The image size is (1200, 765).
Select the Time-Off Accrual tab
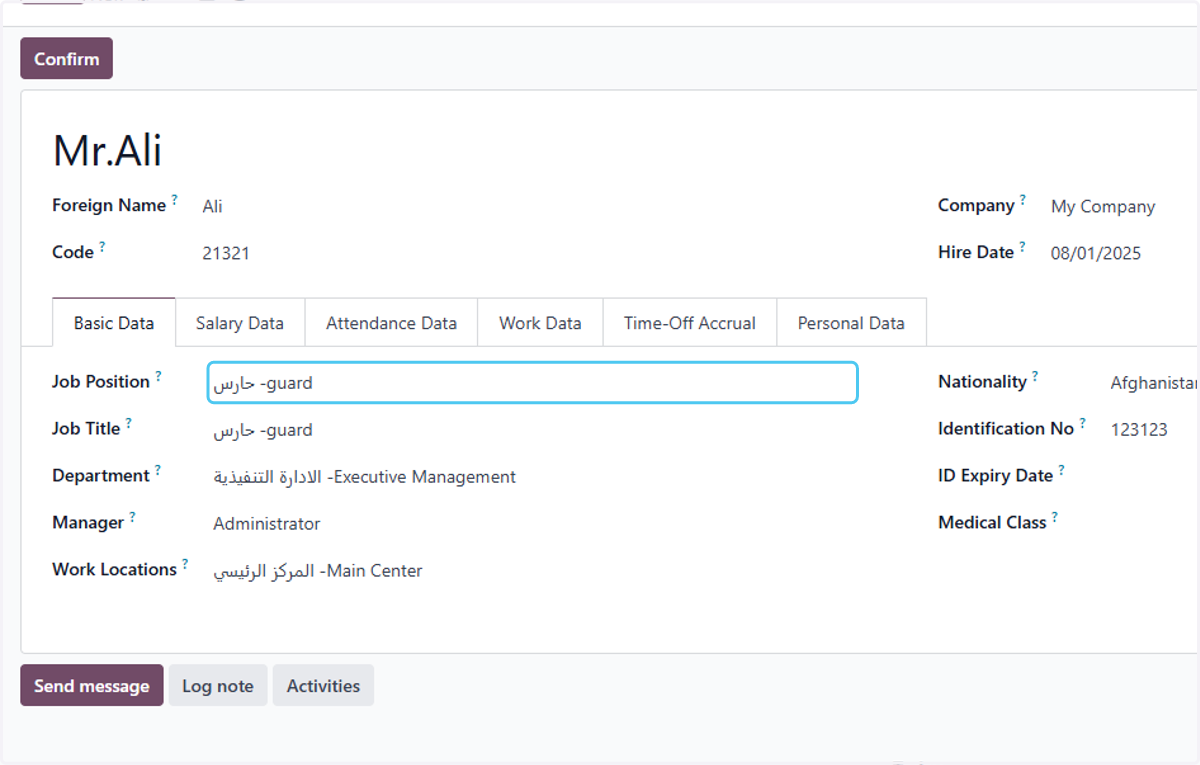click(690, 323)
